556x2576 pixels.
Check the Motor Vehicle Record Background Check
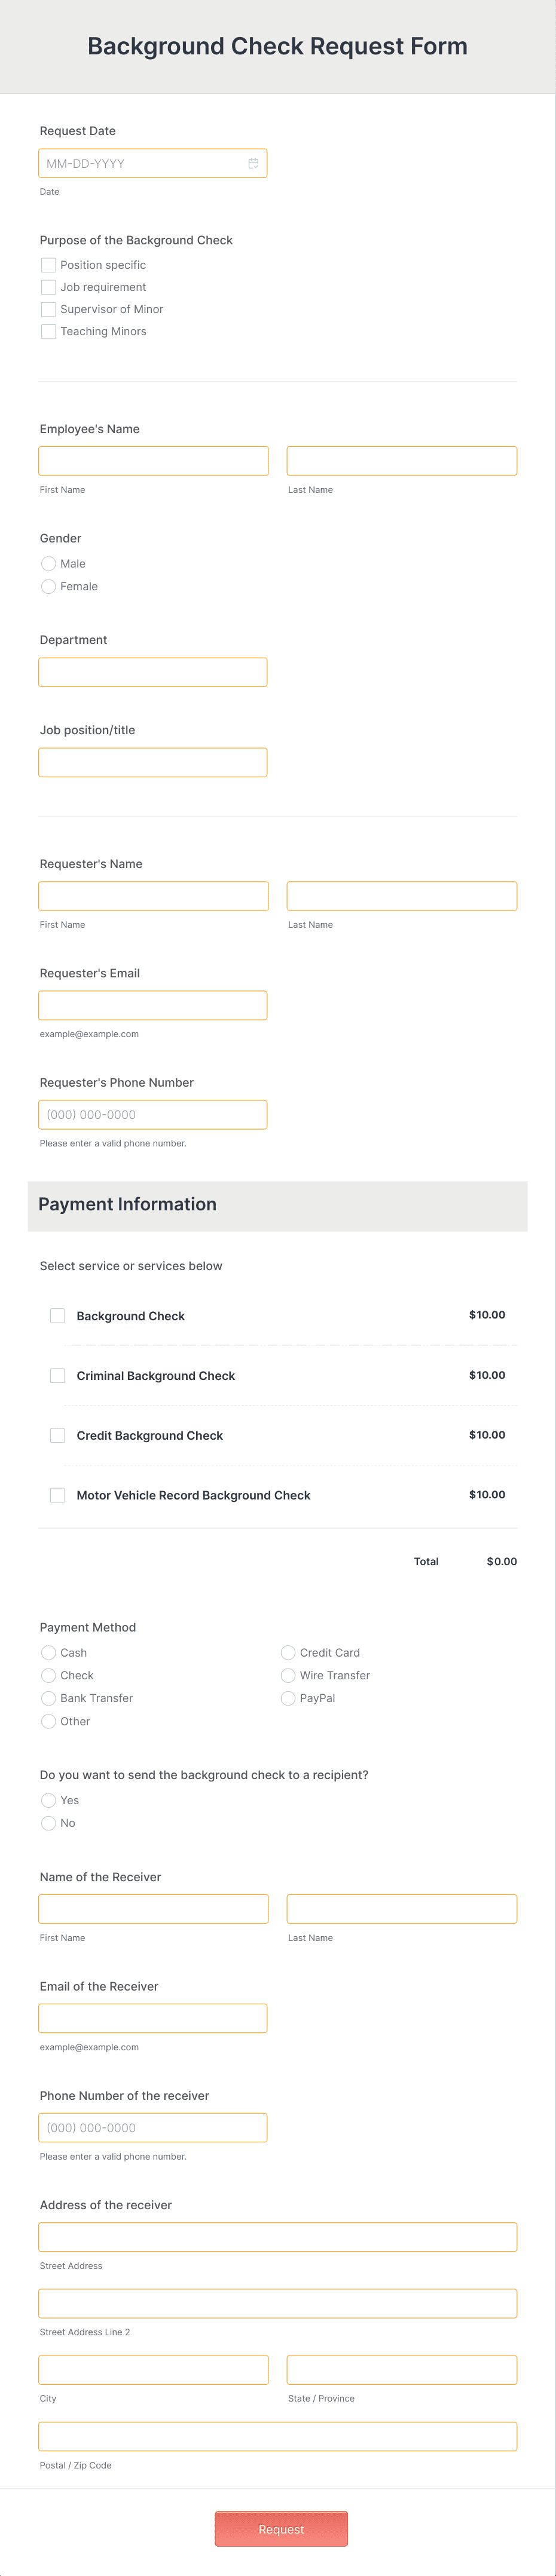[x=57, y=1495]
